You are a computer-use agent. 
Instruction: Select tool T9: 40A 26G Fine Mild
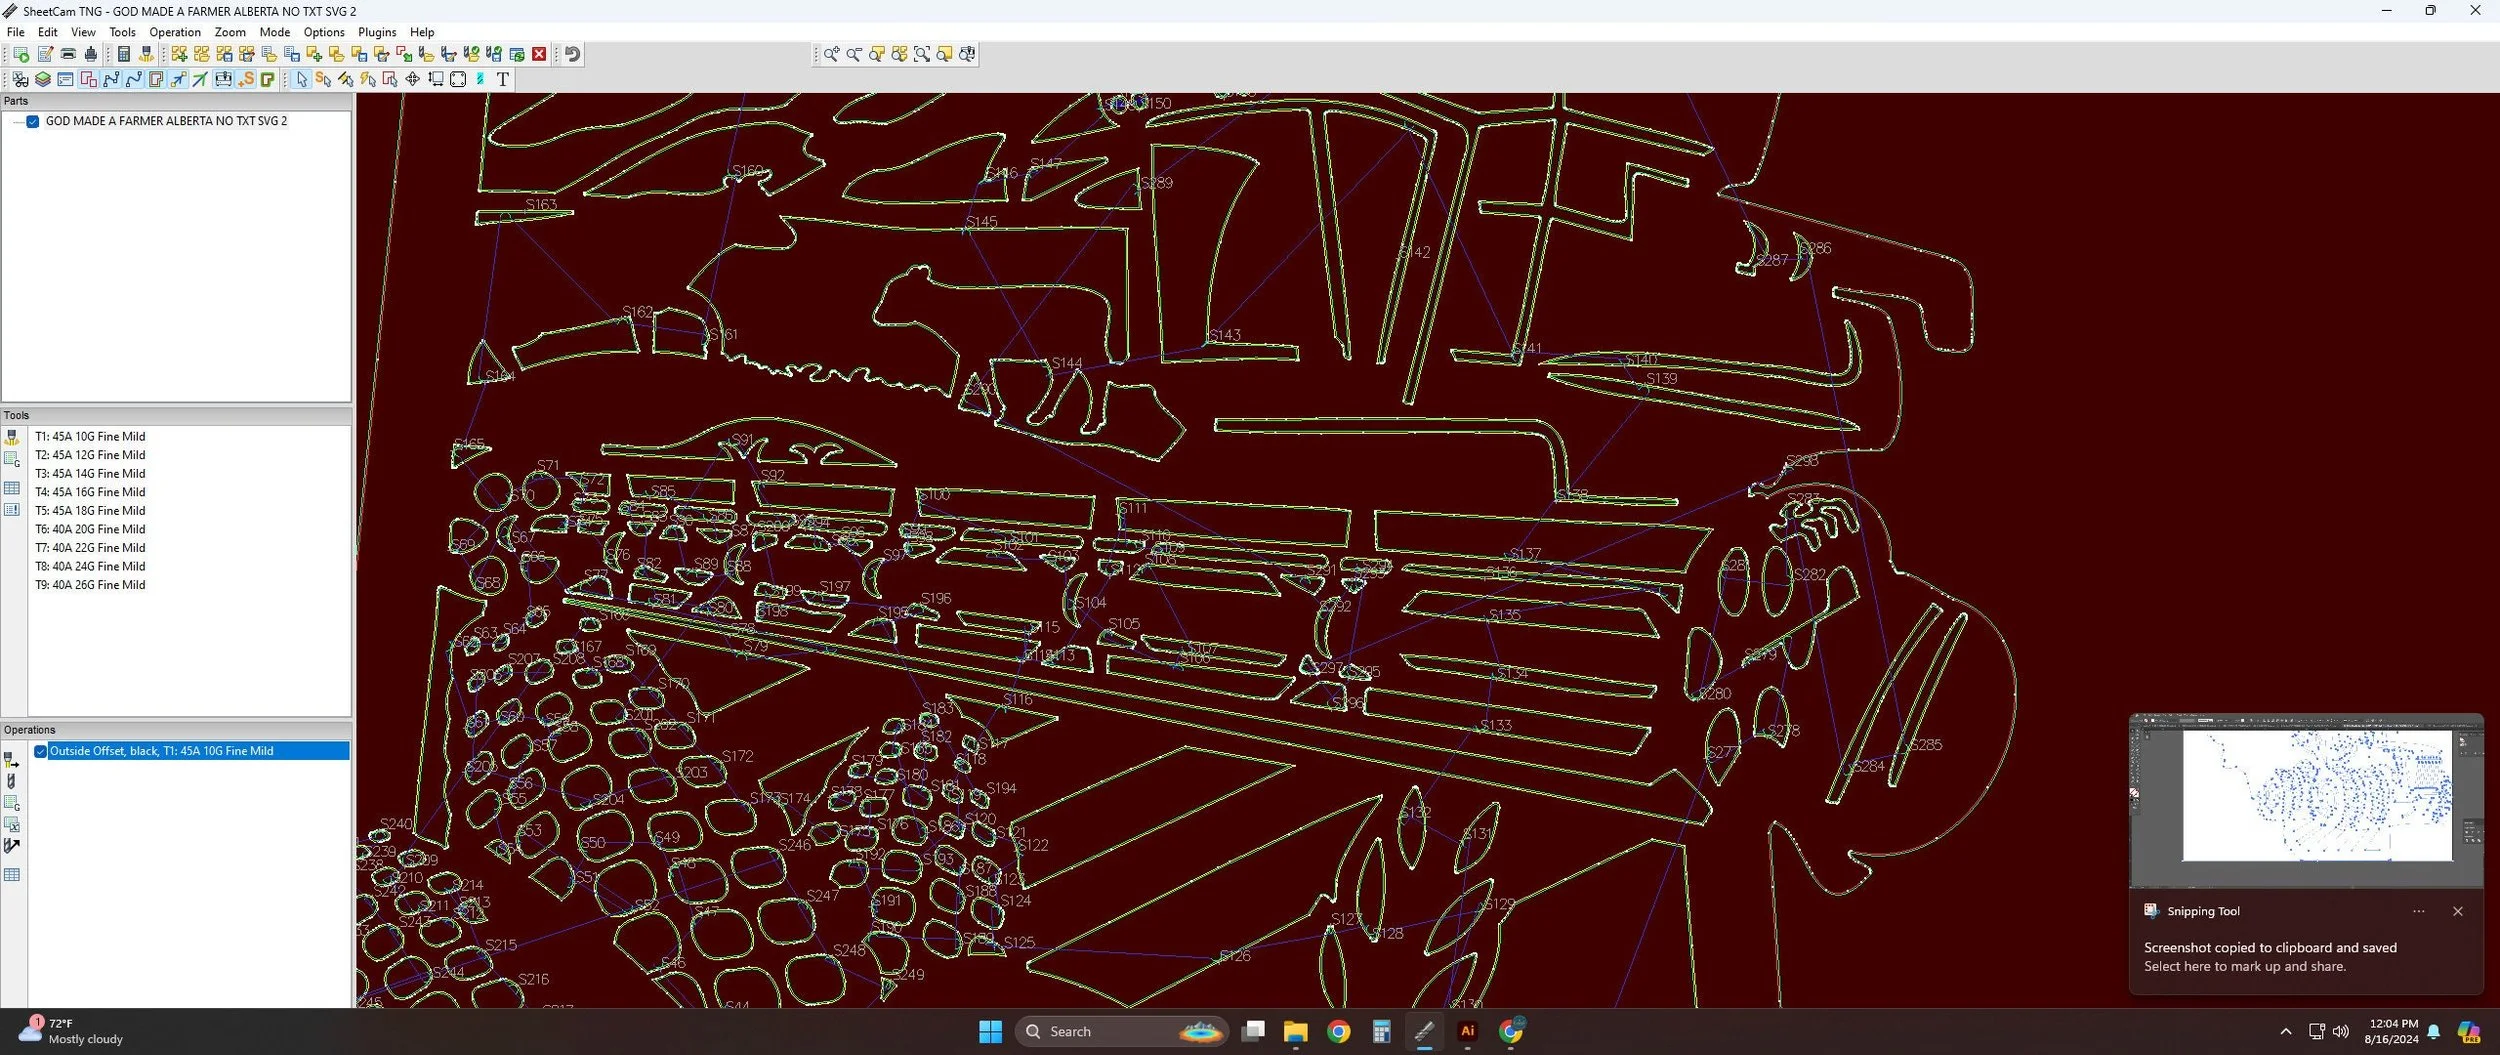[x=90, y=585]
